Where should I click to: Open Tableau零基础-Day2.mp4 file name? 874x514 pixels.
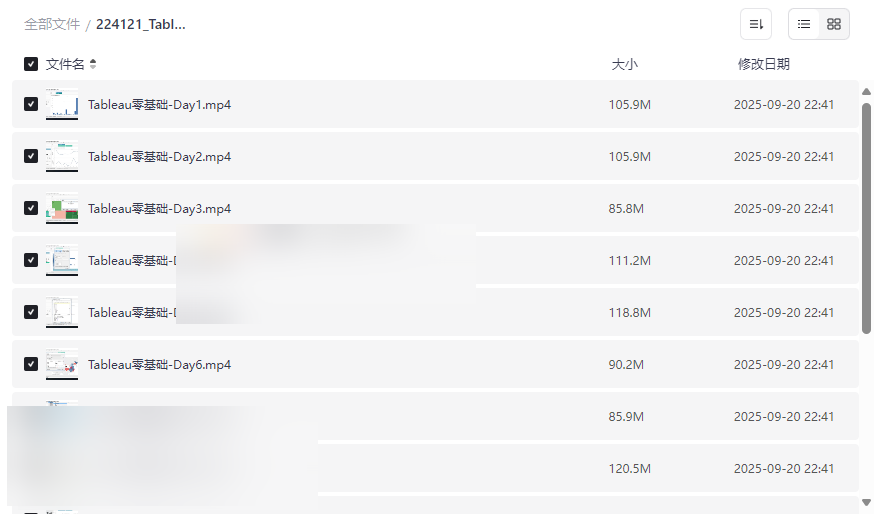[x=160, y=156]
